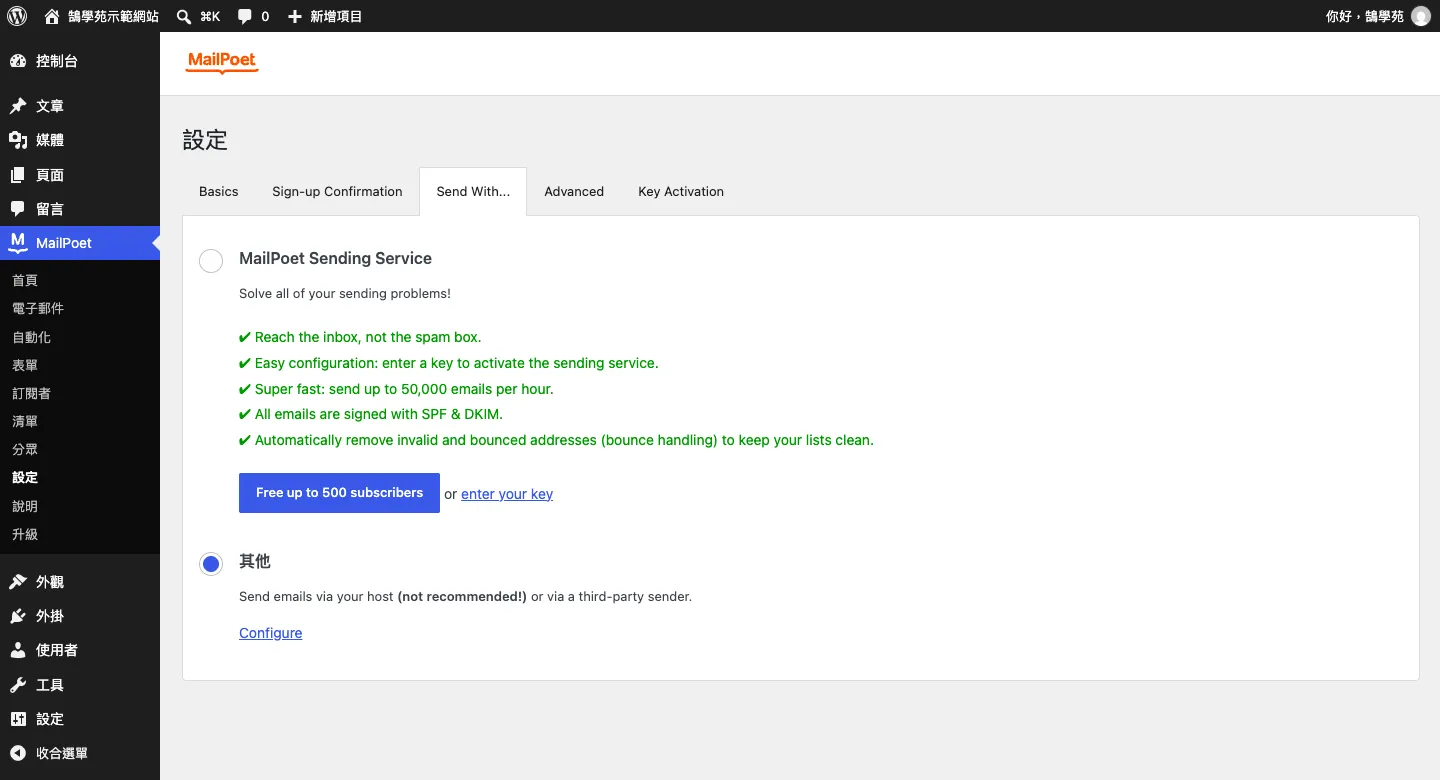Click the 控制台 dashboard icon
The image size is (1440, 780).
pos(18,61)
